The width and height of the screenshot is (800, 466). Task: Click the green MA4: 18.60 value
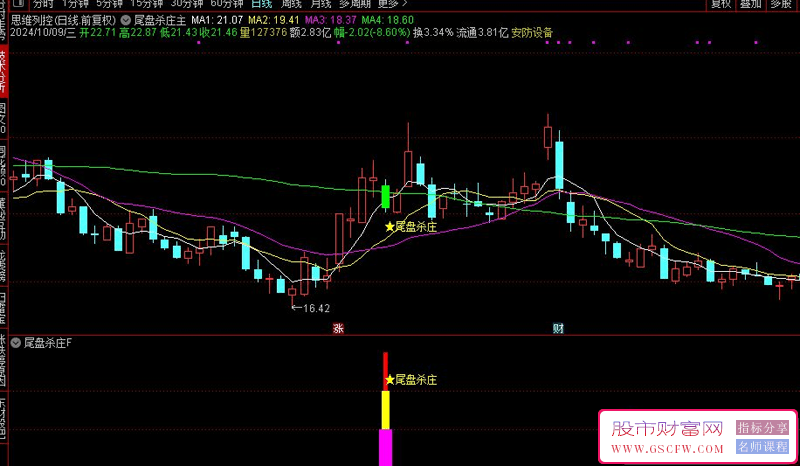click(388, 20)
